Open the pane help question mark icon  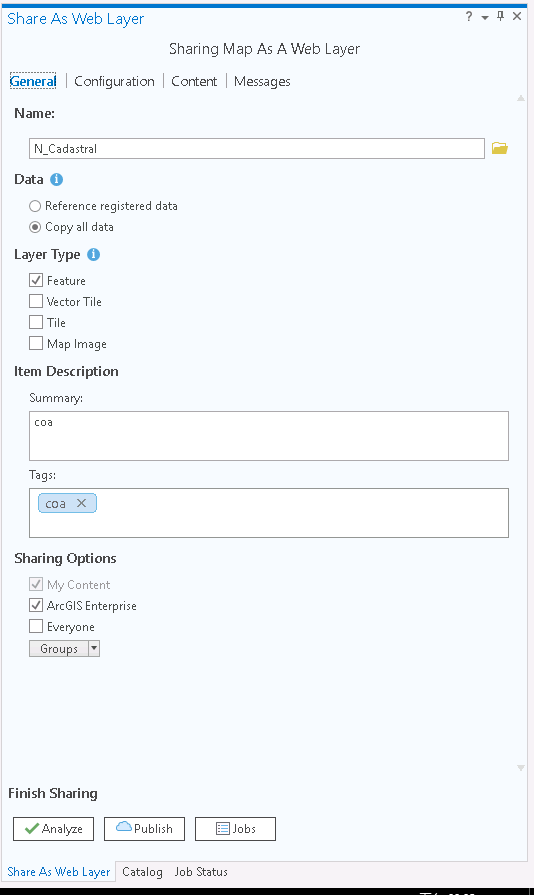[x=469, y=17]
